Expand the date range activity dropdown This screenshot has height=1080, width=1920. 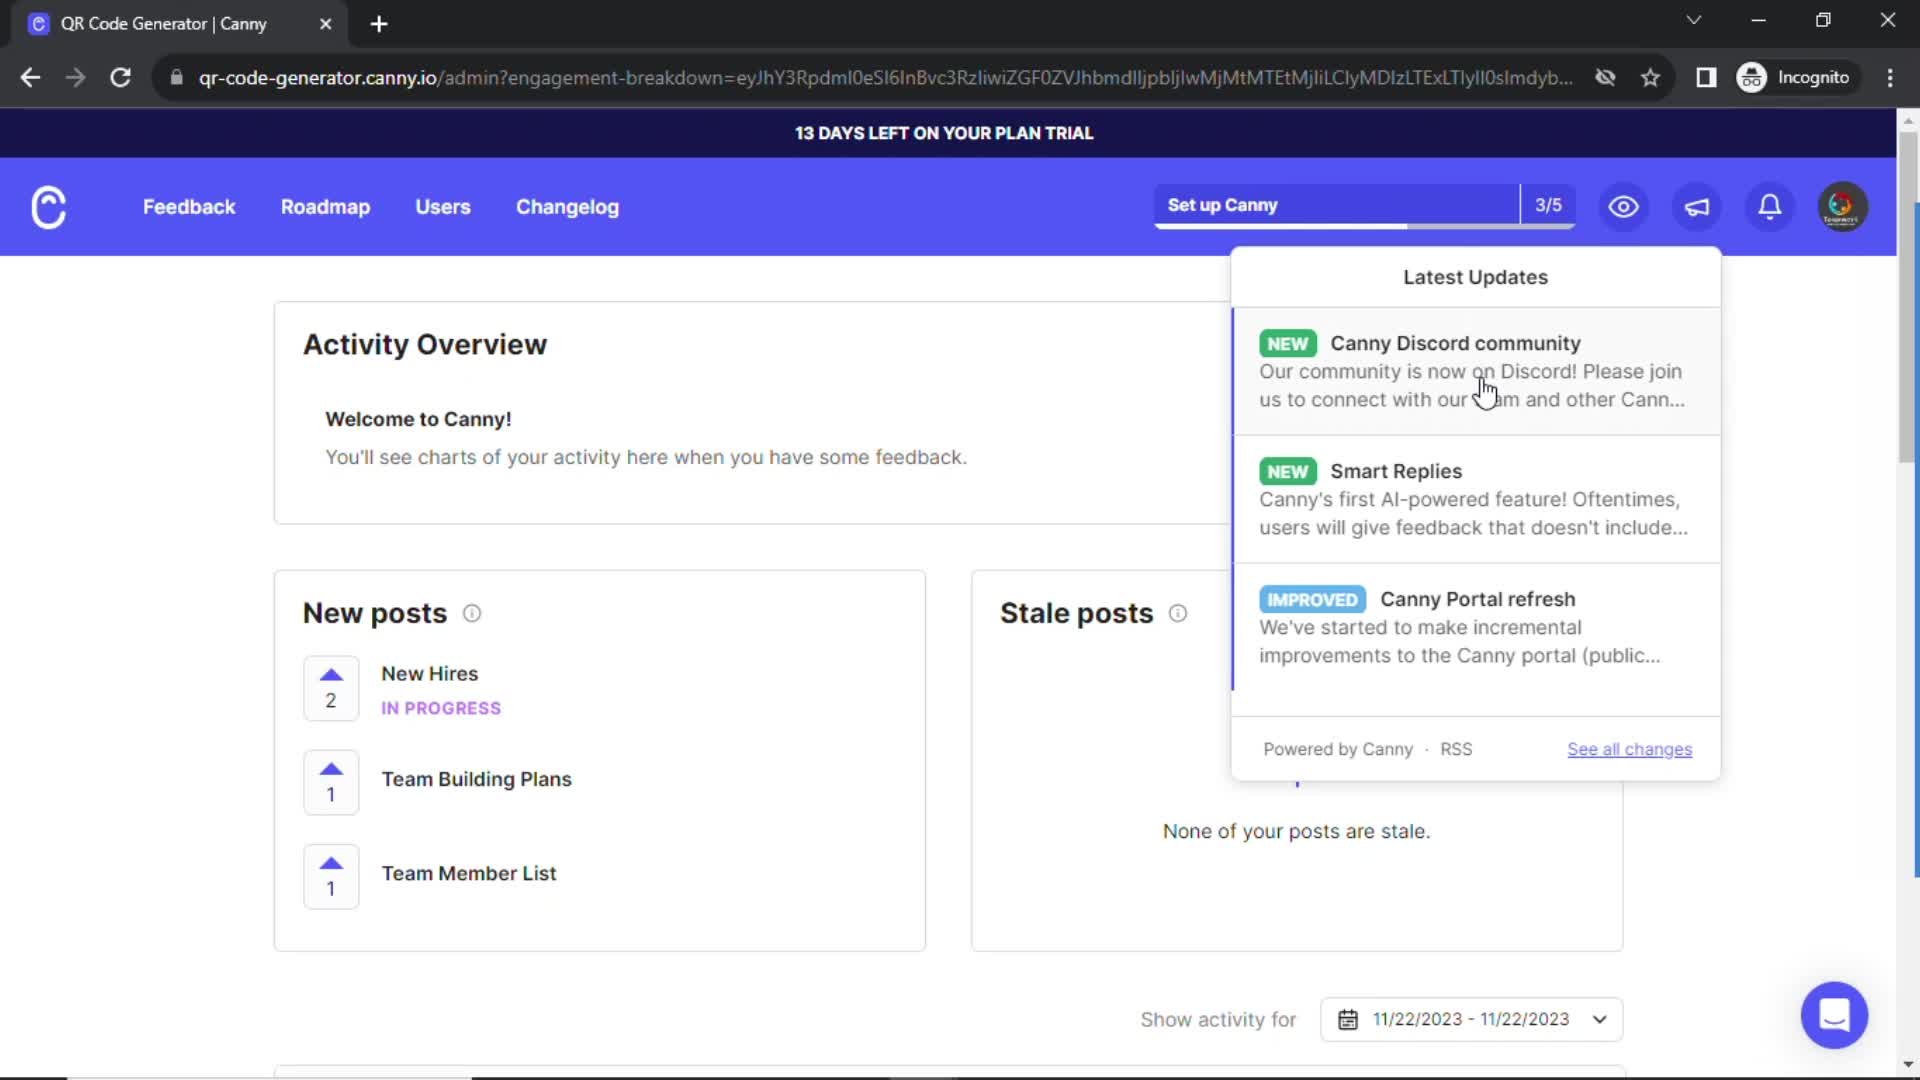[1472, 1019]
